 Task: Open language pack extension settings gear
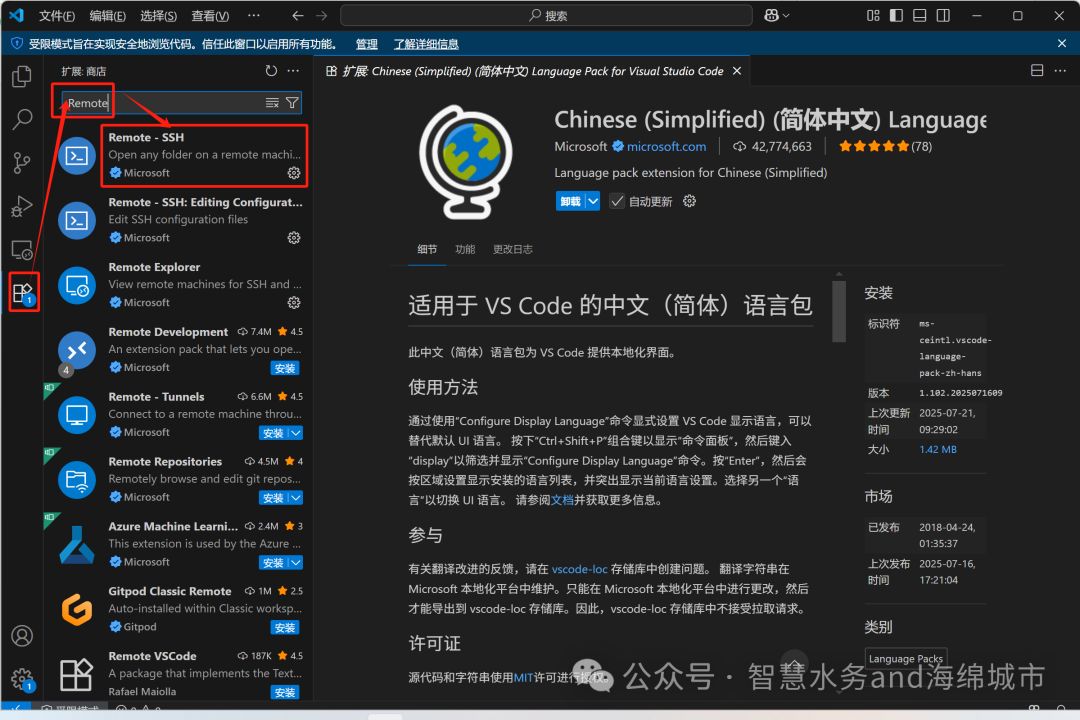[689, 201]
